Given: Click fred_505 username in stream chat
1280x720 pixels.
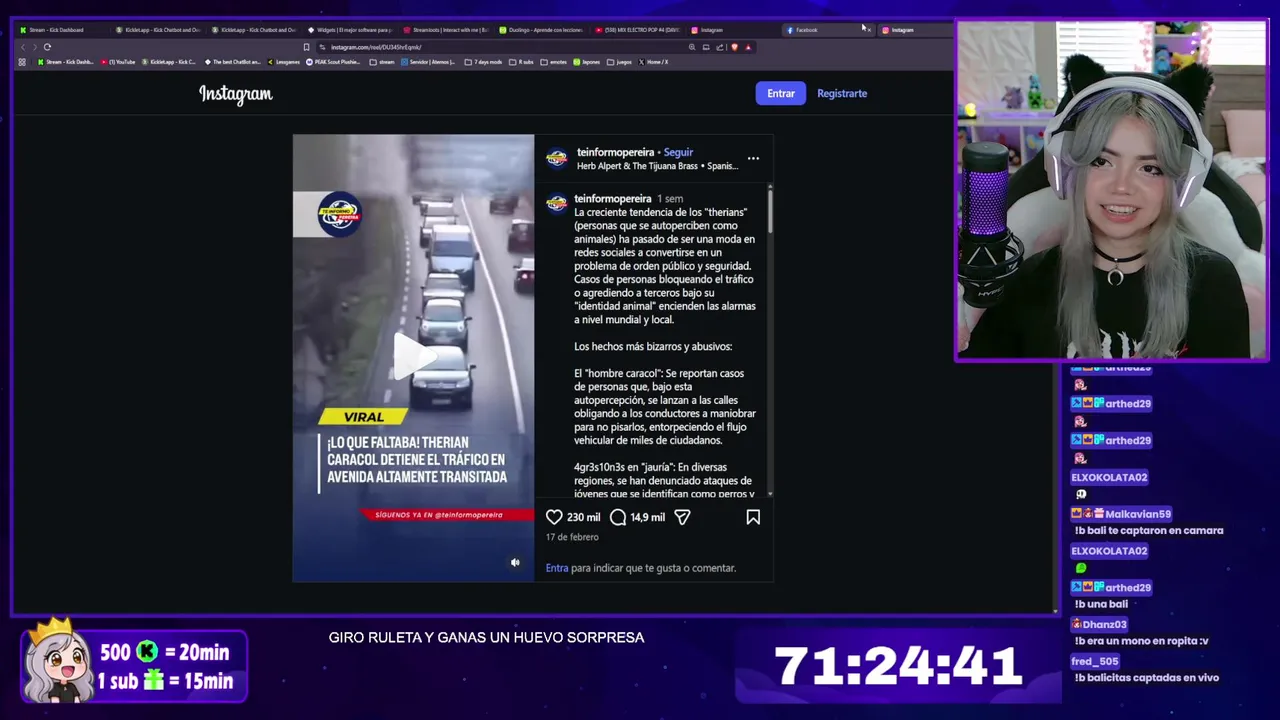Looking at the screenshot, I should (1094, 661).
